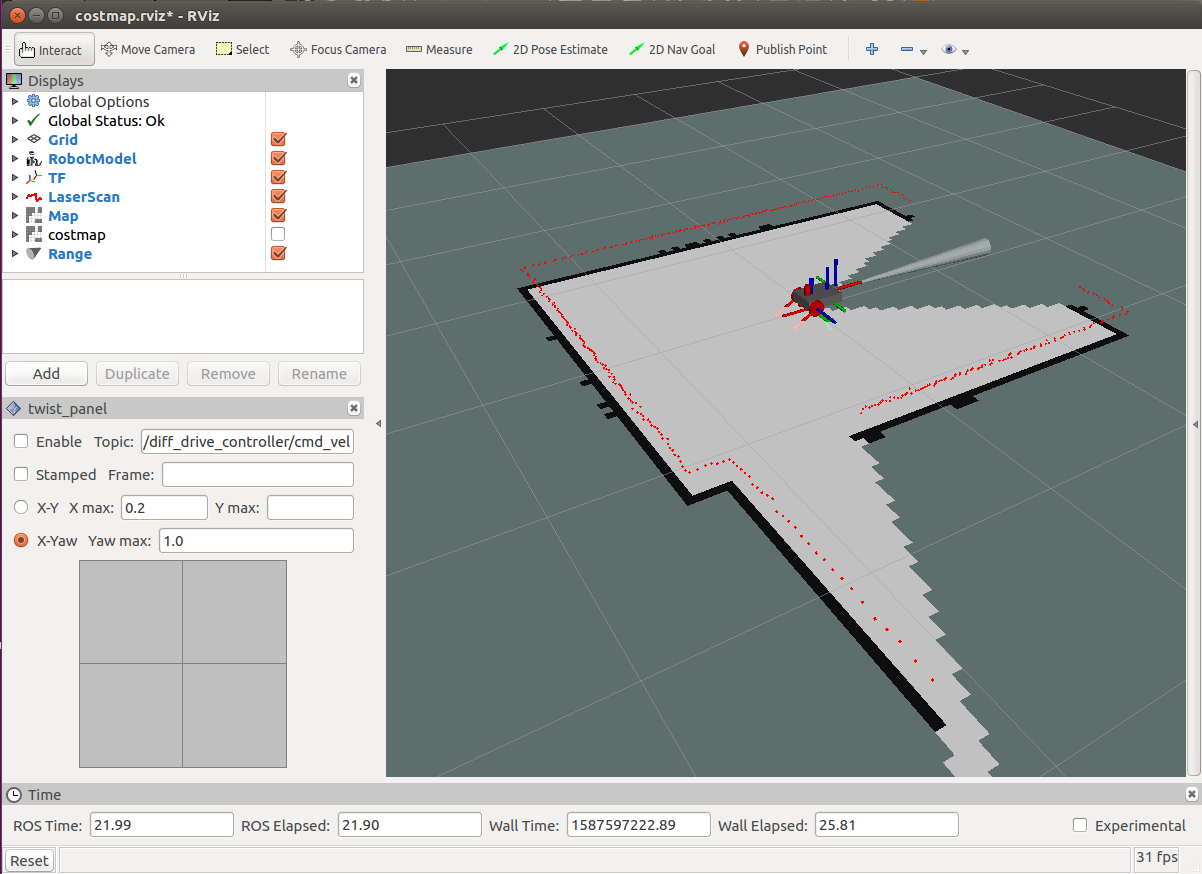The width and height of the screenshot is (1202, 874).
Task: Click the Reset button
Action: (x=29, y=860)
